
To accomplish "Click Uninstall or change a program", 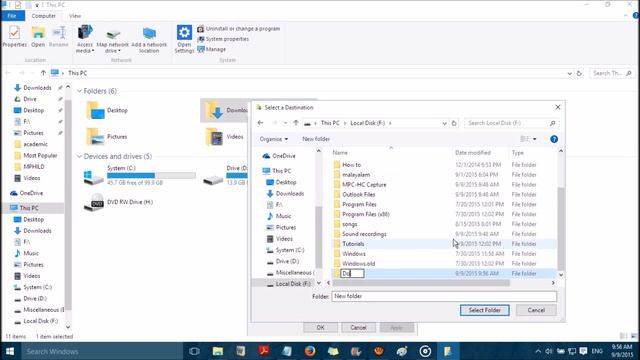I will 239,29.
